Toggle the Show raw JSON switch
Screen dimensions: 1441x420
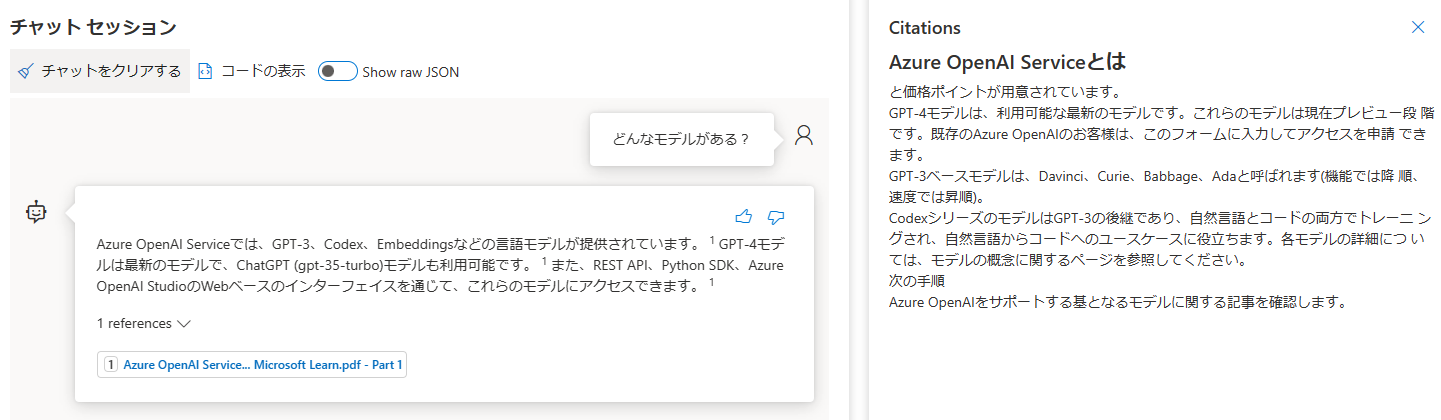coord(337,72)
